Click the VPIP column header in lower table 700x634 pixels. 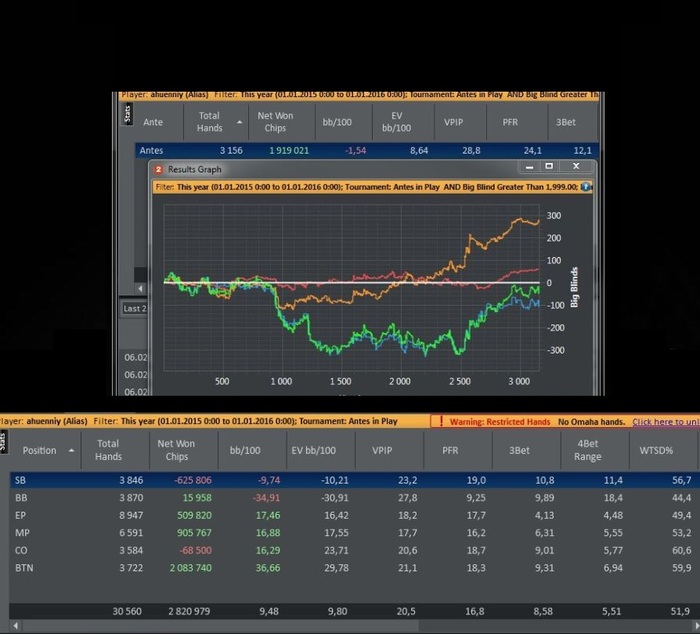[x=382, y=450]
